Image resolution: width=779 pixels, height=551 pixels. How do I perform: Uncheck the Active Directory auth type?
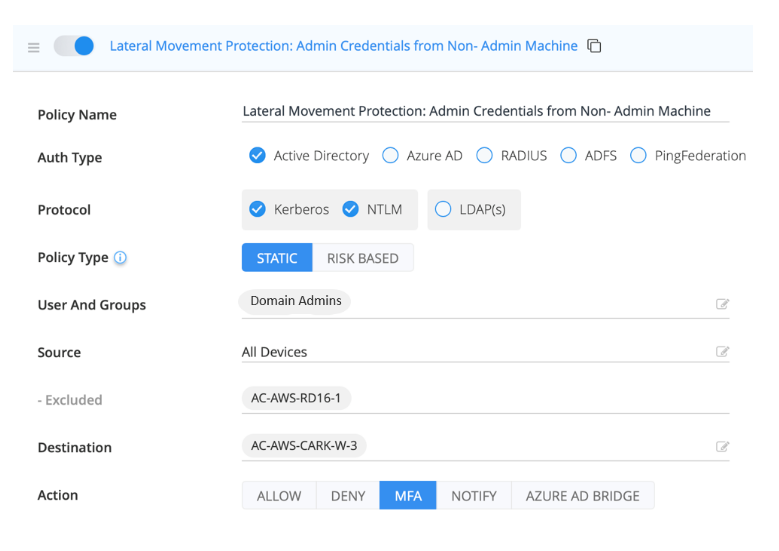pos(257,156)
